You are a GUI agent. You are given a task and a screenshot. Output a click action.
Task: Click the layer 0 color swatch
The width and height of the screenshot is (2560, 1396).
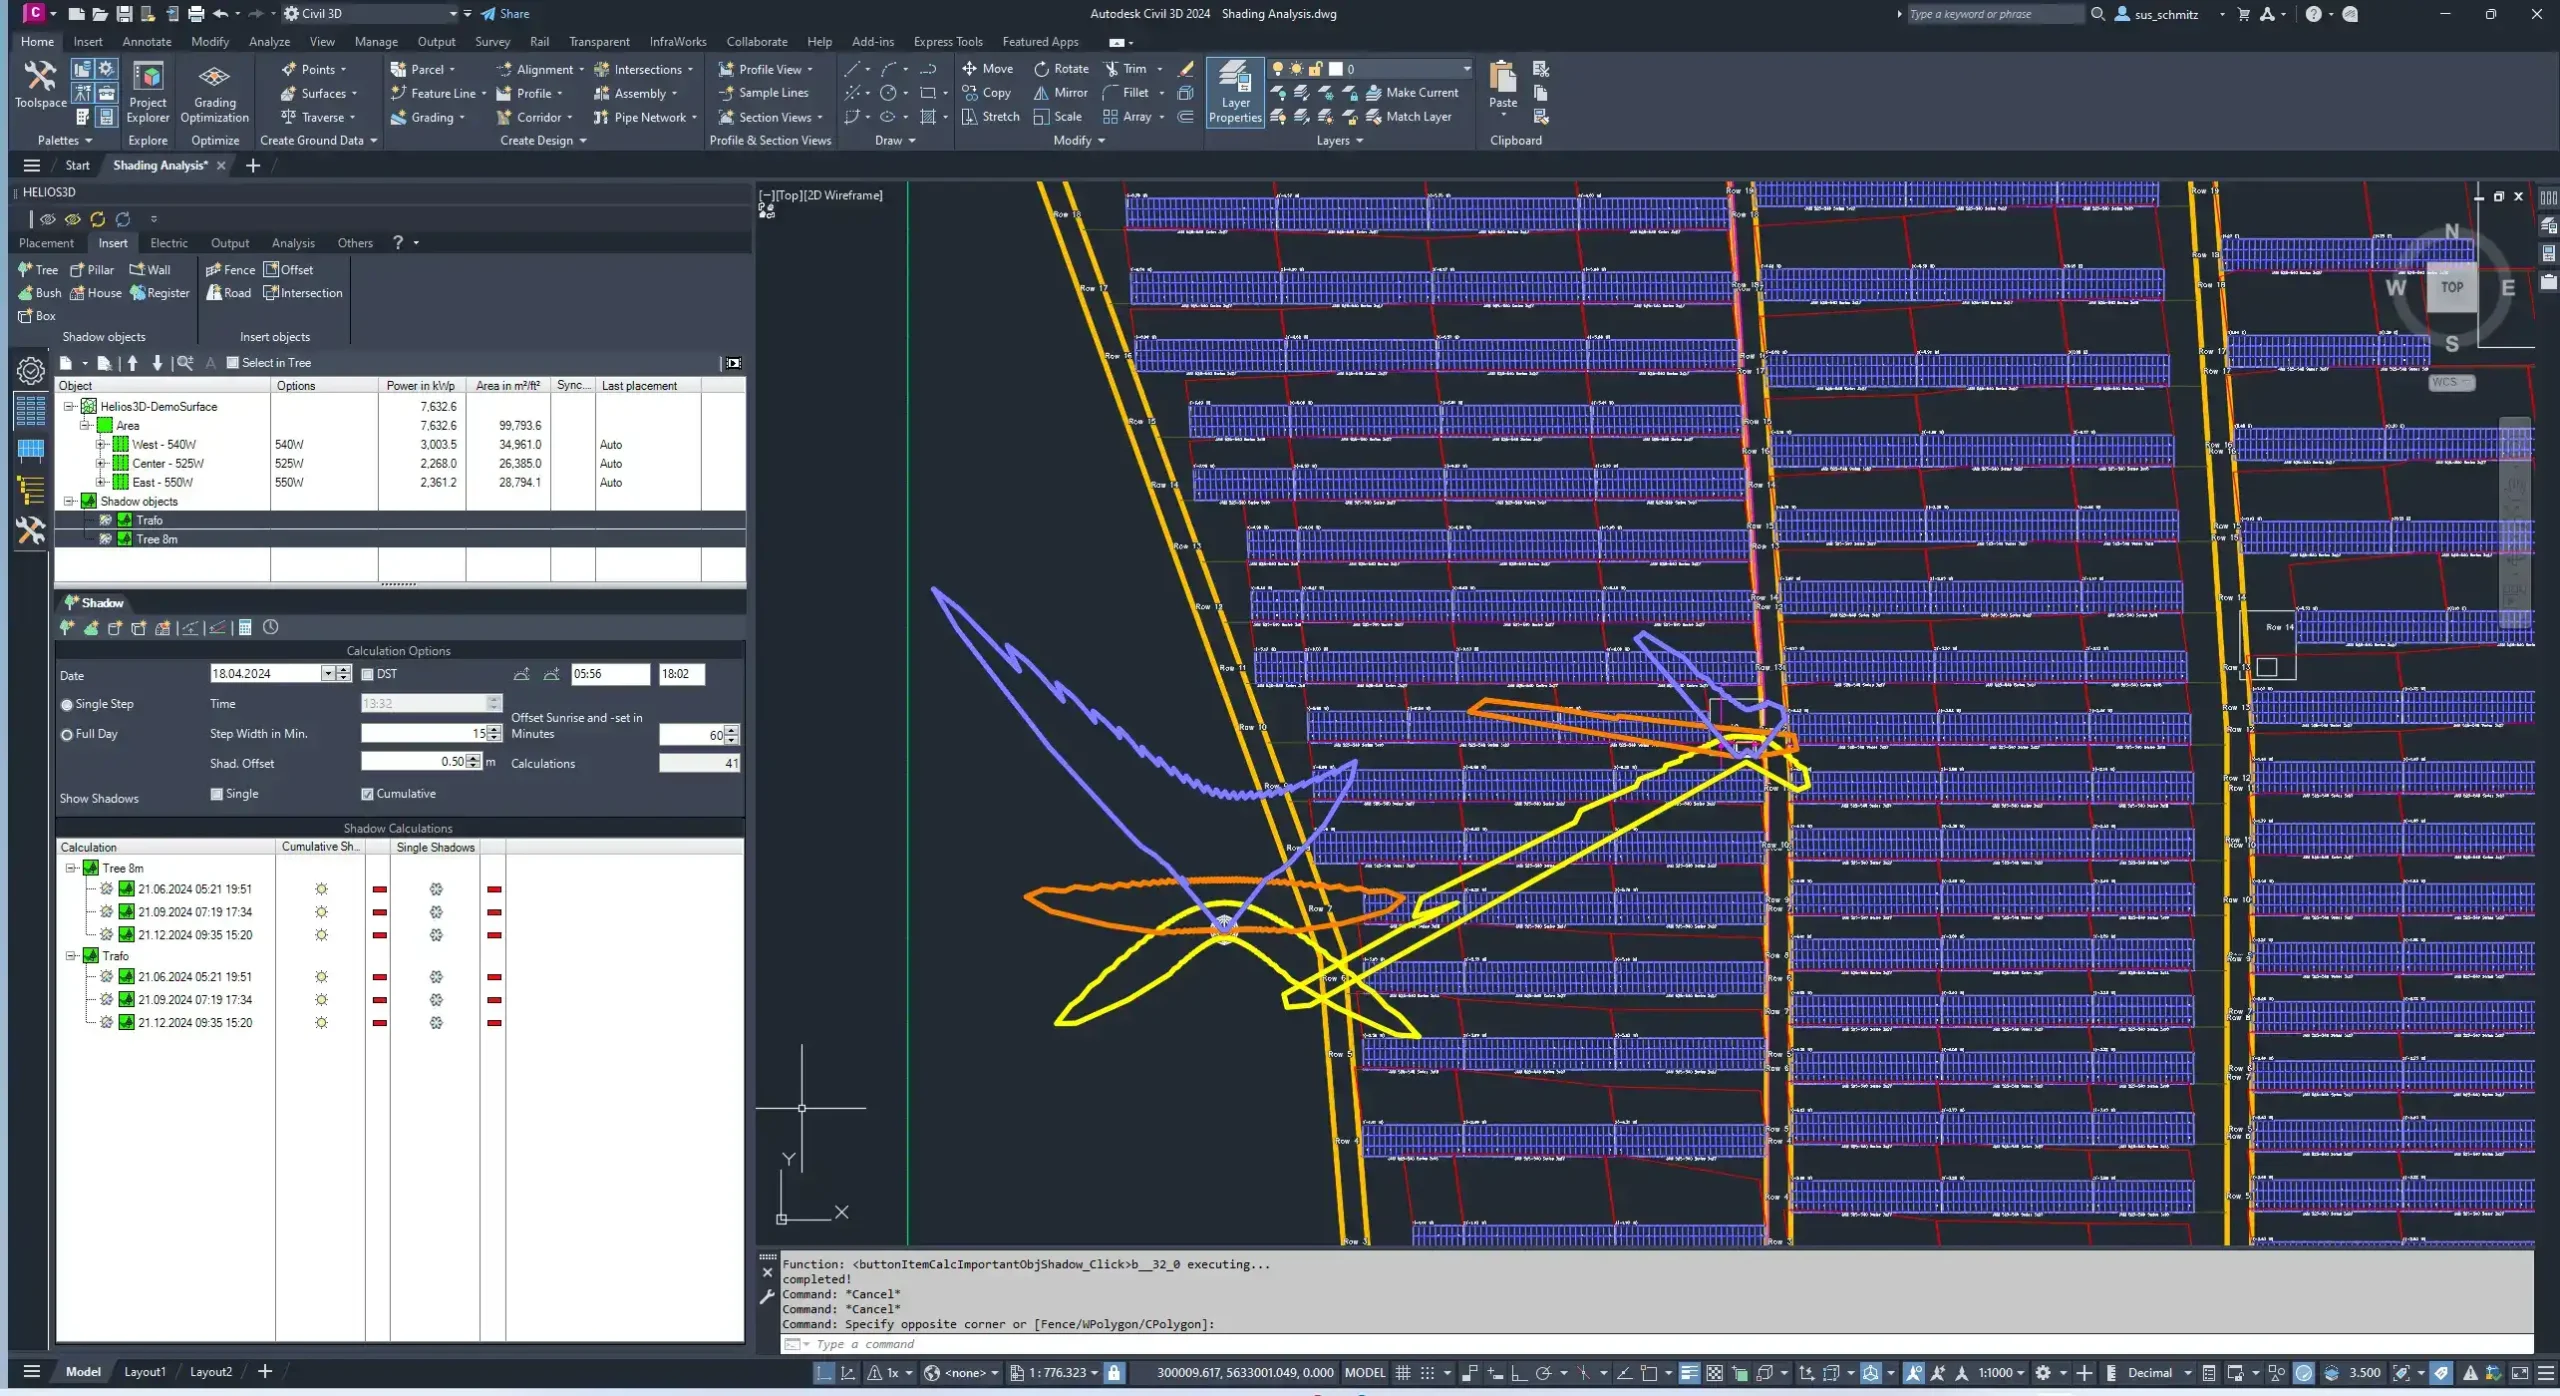tap(1335, 70)
